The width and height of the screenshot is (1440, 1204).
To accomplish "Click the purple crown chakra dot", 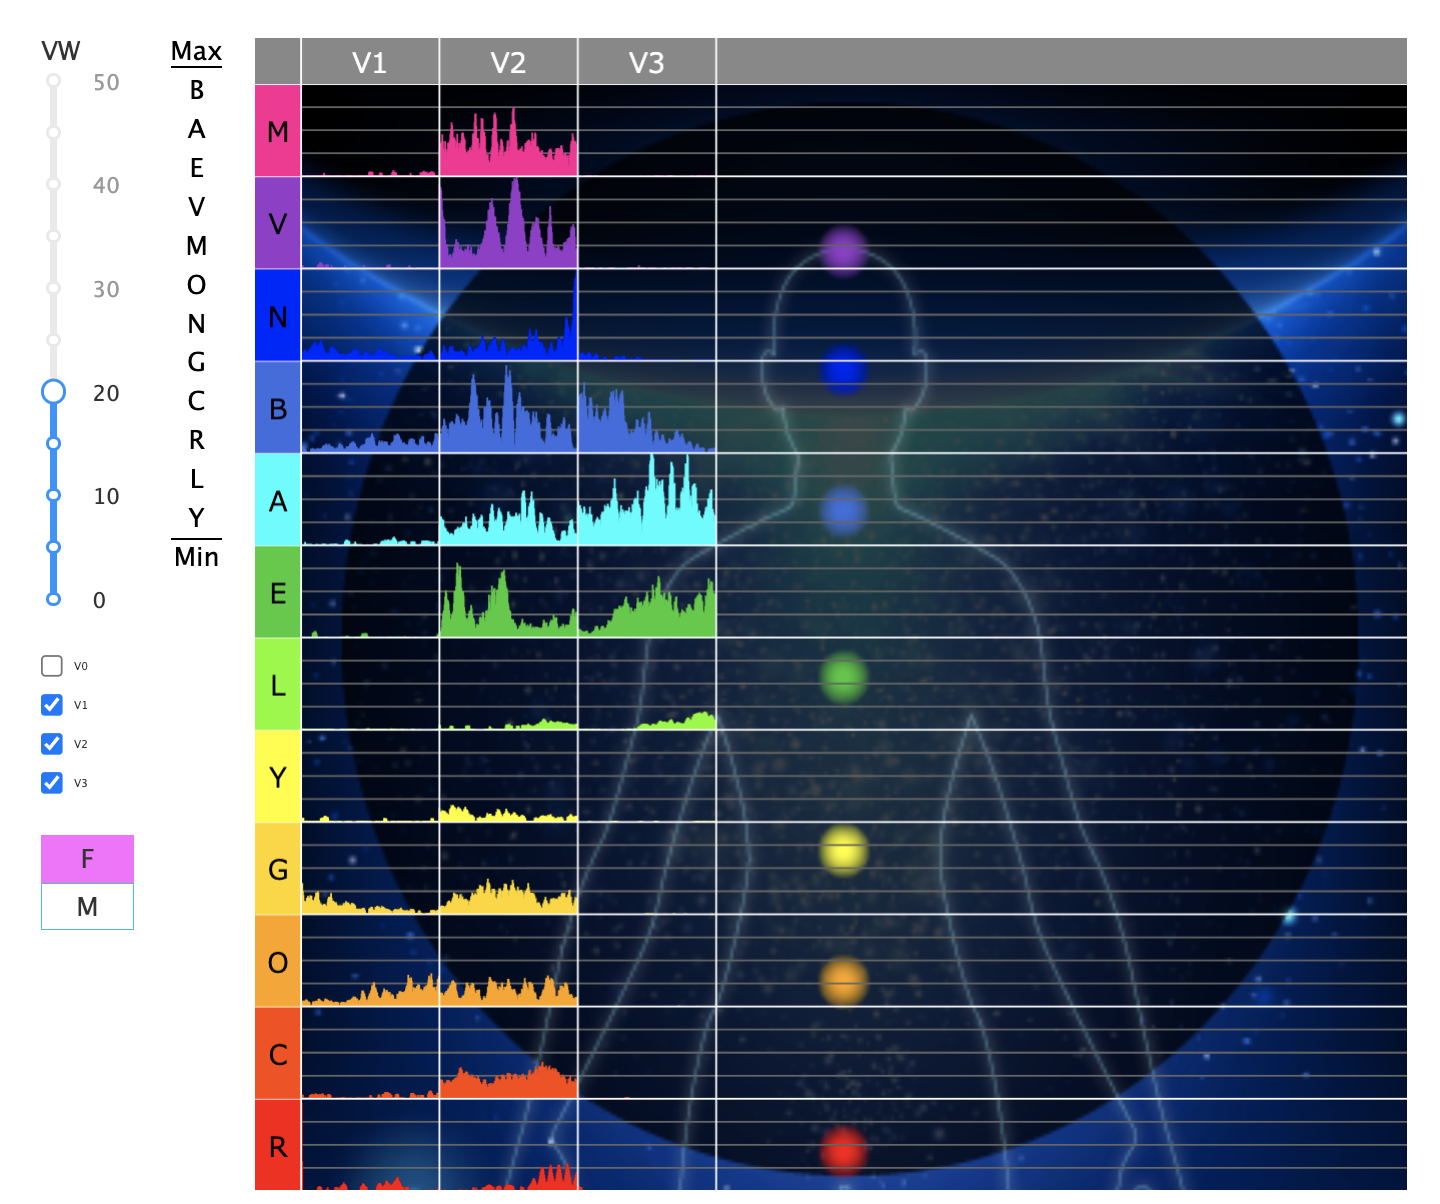I will point(844,250).
